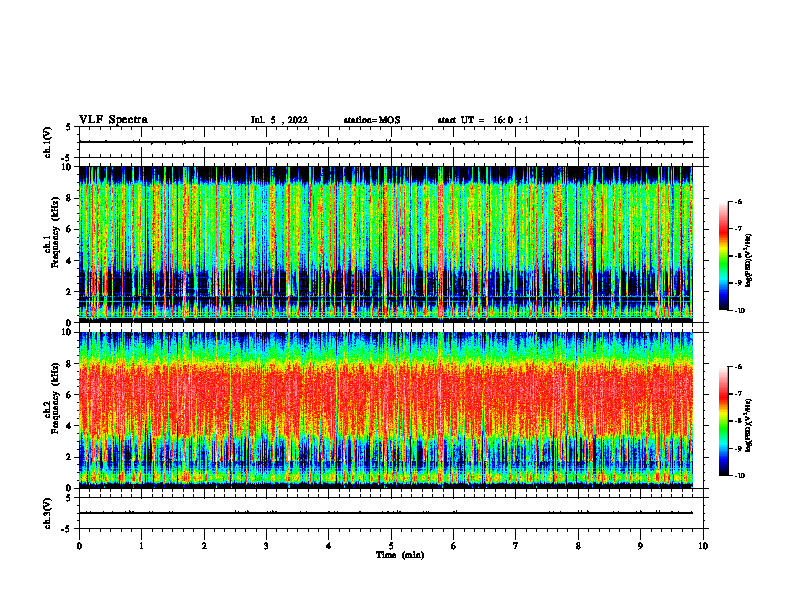Screen dimensions: 792x612
Task: Click the time axis tick label "9"
Action: [x=640, y=546]
